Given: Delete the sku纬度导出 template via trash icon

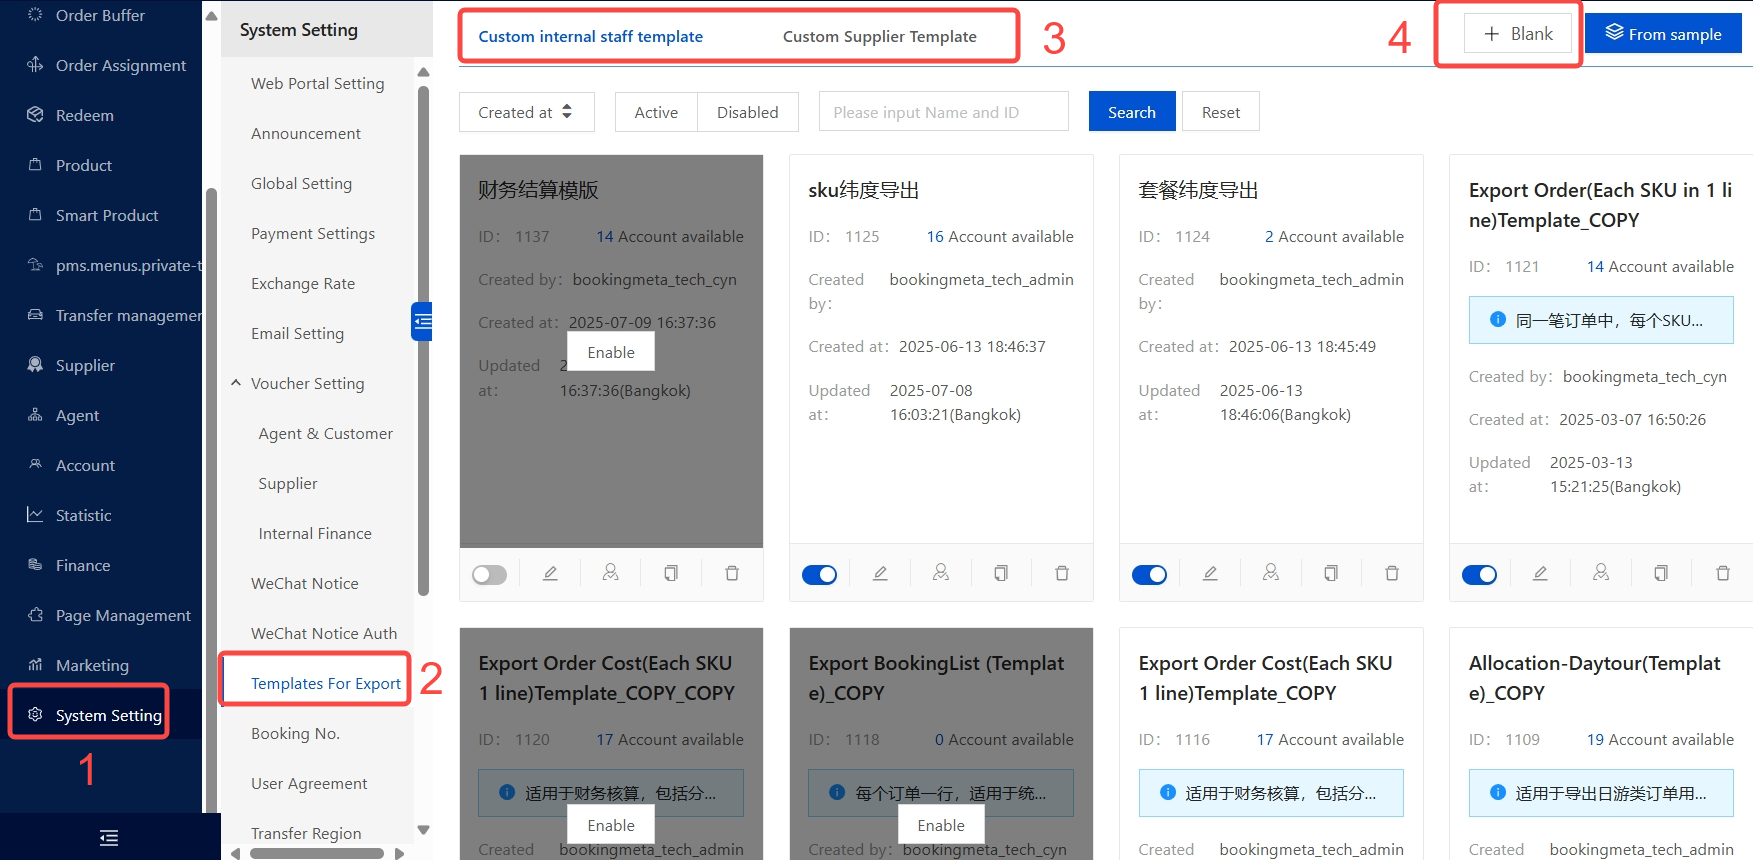Looking at the screenshot, I should click(x=1062, y=573).
